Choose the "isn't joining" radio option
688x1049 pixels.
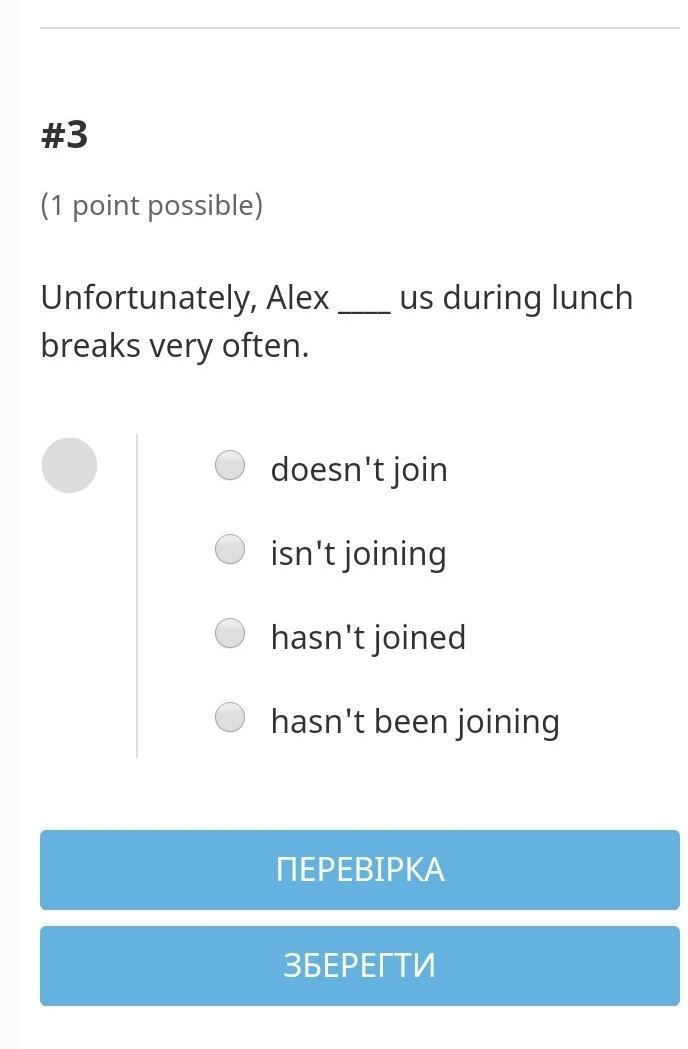pyautogui.click(x=230, y=549)
